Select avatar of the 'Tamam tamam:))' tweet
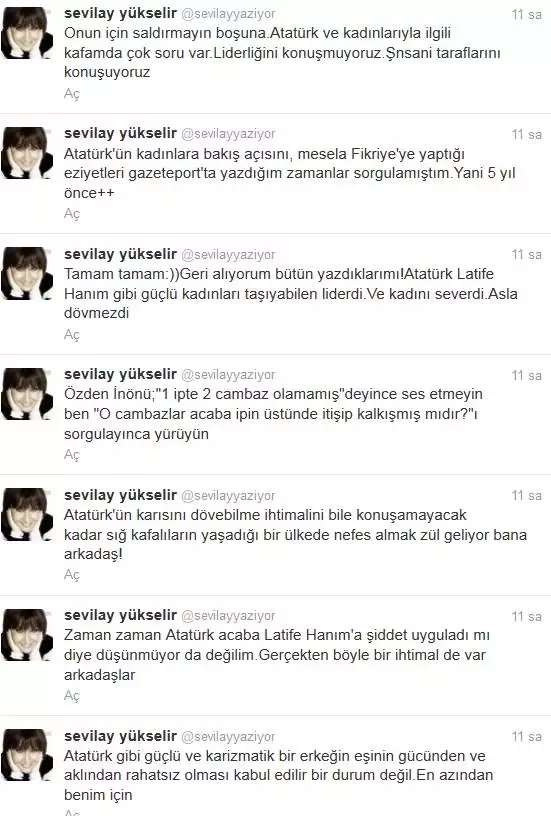Screen dimensions: 551x816 point(27,274)
